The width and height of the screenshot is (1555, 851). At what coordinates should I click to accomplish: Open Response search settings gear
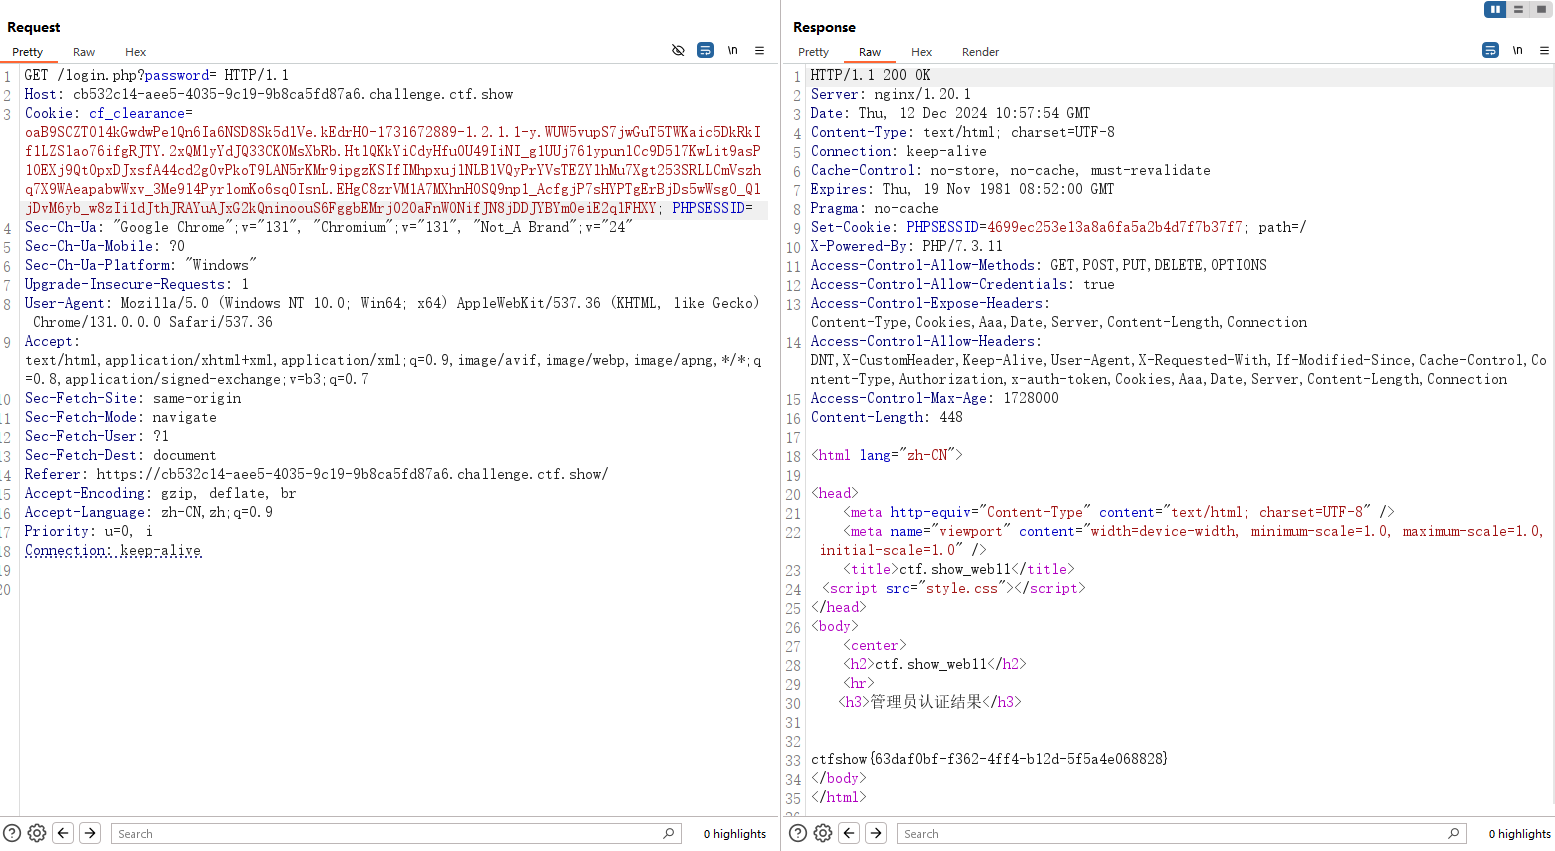[x=823, y=833]
